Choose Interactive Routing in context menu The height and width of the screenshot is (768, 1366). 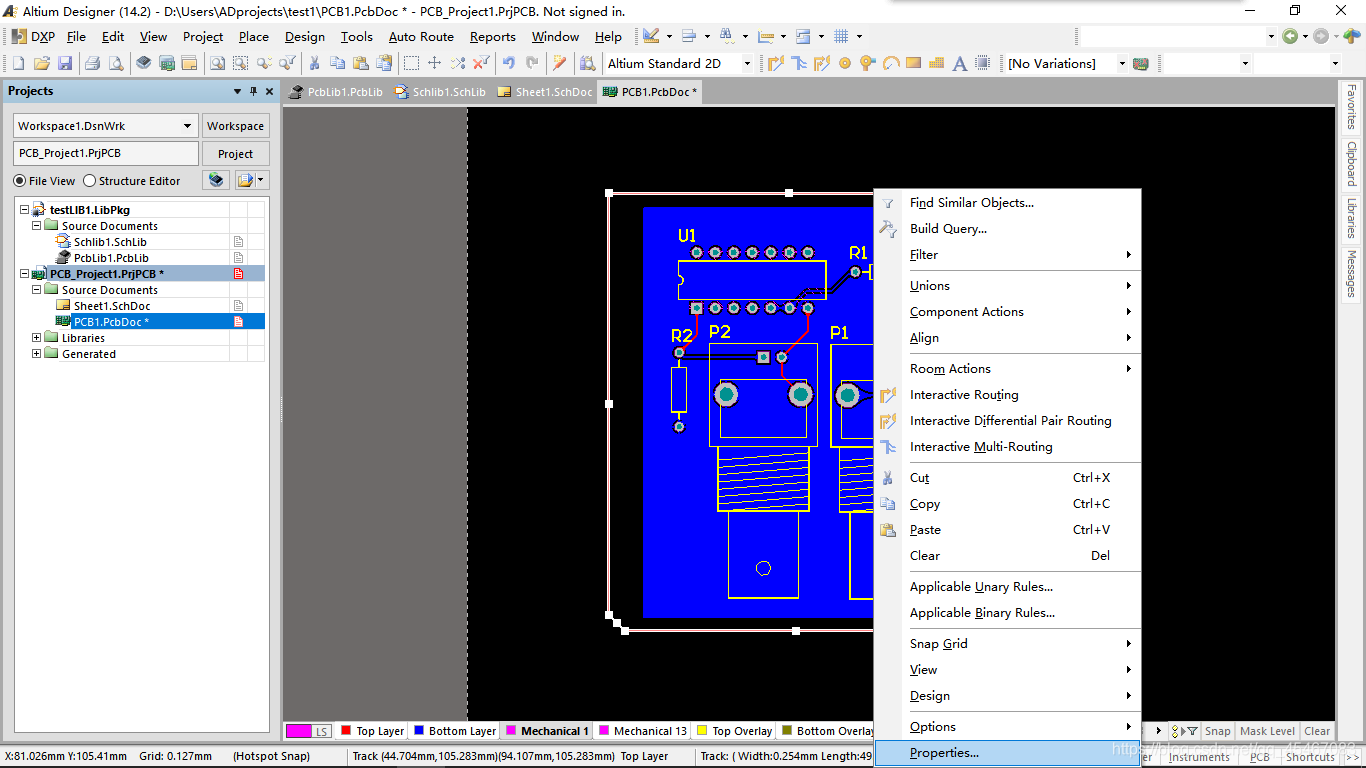1008,395
